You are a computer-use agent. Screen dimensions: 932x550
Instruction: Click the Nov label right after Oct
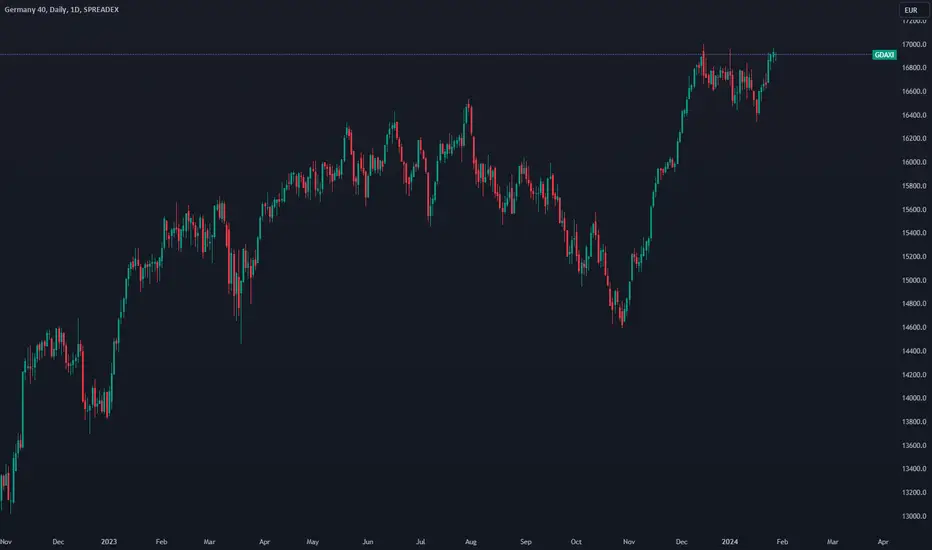pos(629,542)
